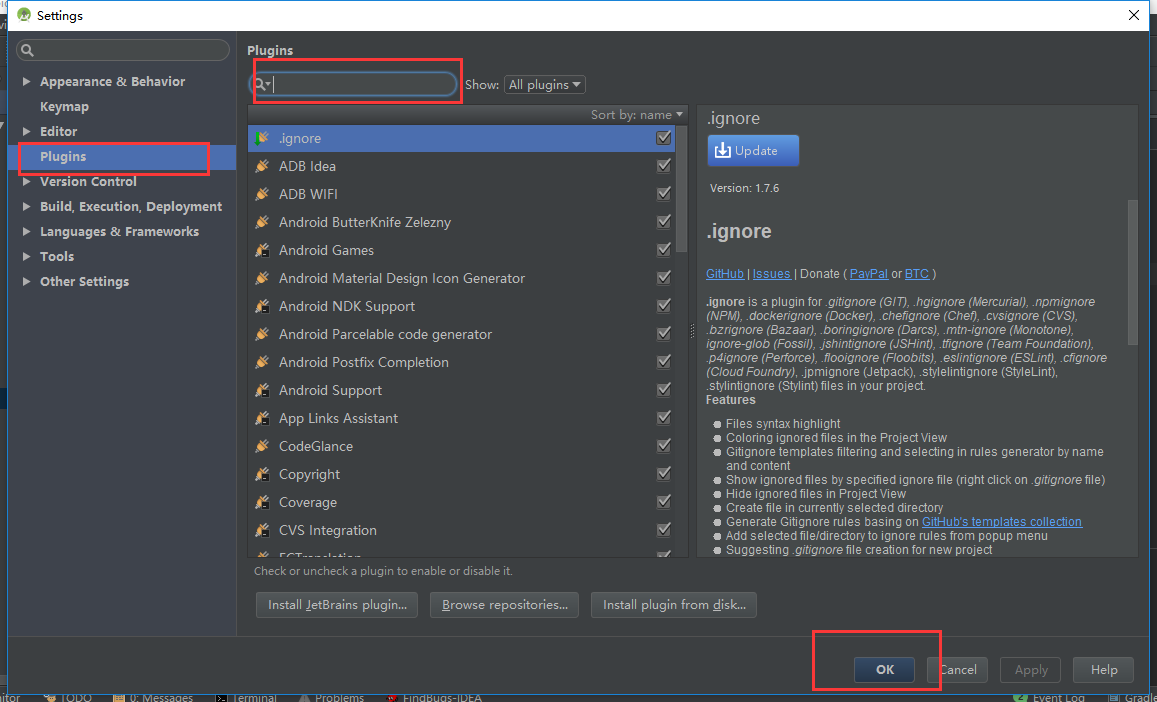Confirm settings with OK button

coord(885,670)
